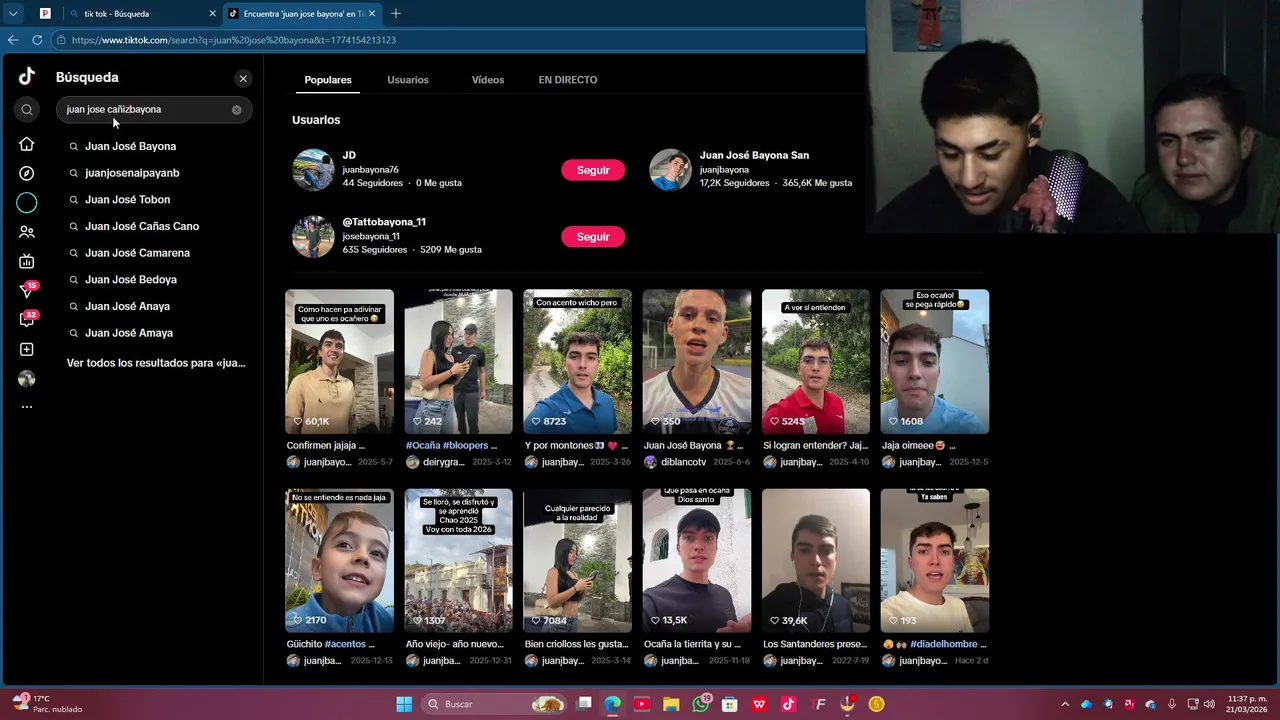
Task: Switch to the EN DIRECTO tab
Action: point(568,80)
